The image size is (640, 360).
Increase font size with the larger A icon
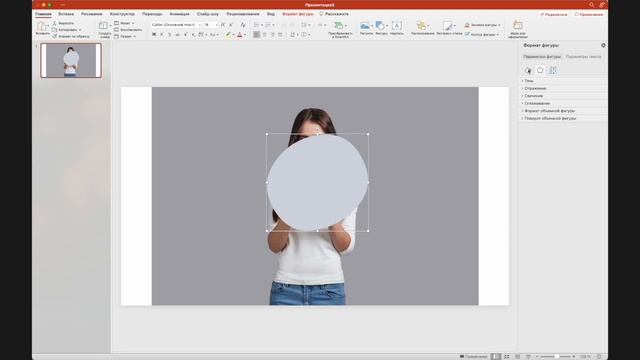pos(223,25)
